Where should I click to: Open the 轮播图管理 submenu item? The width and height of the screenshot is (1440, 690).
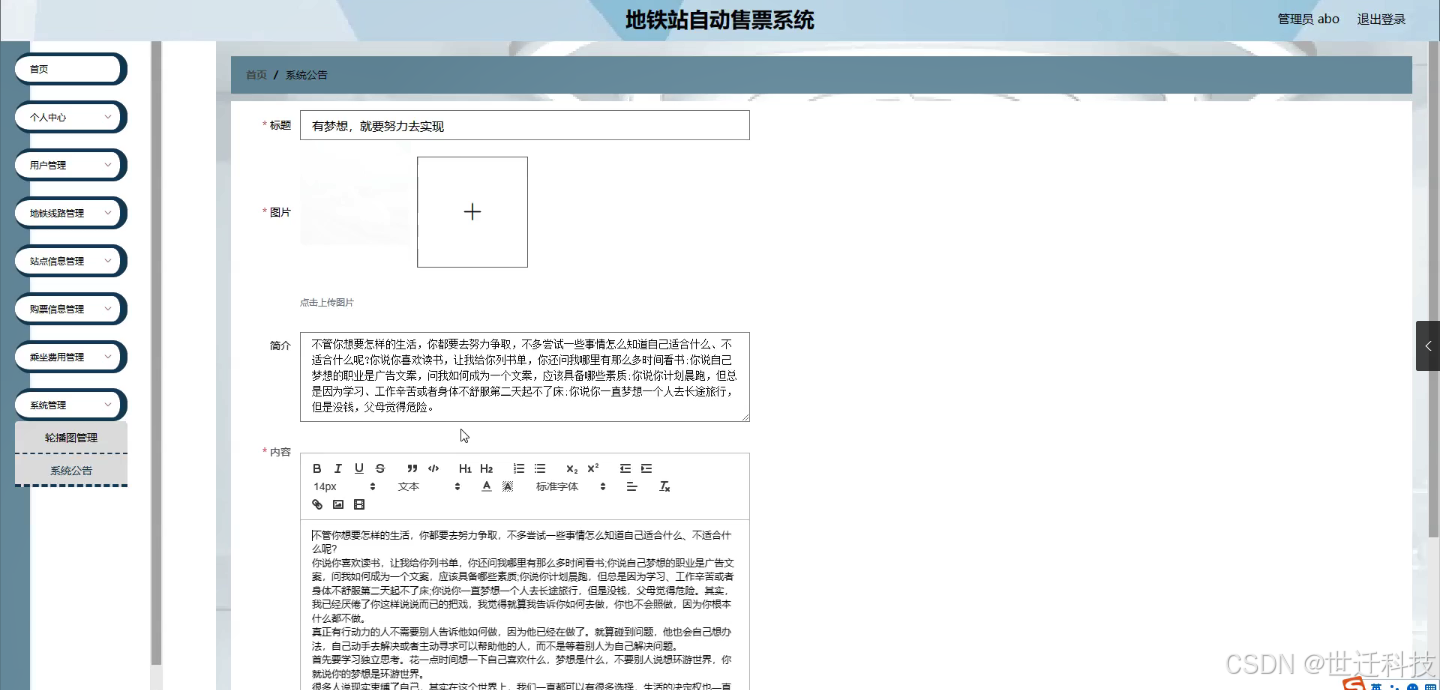point(71,438)
